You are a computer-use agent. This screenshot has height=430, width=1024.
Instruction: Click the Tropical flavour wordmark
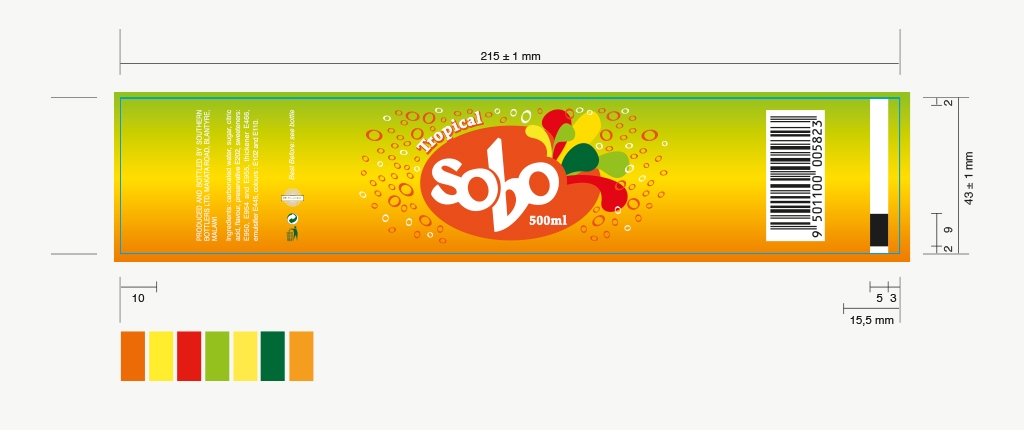coord(450,131)
